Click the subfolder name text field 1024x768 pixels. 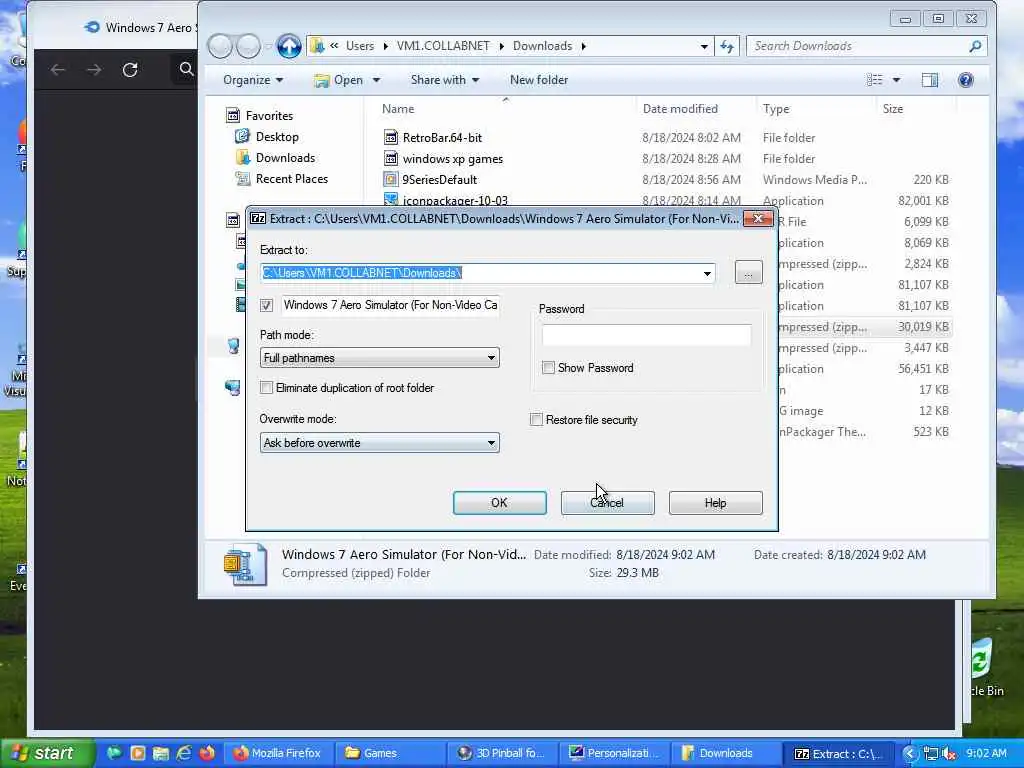391,305
